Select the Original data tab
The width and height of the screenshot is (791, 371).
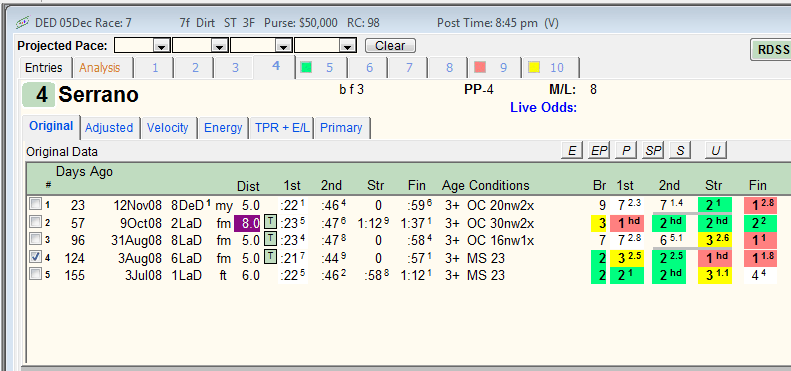(51, 127)
